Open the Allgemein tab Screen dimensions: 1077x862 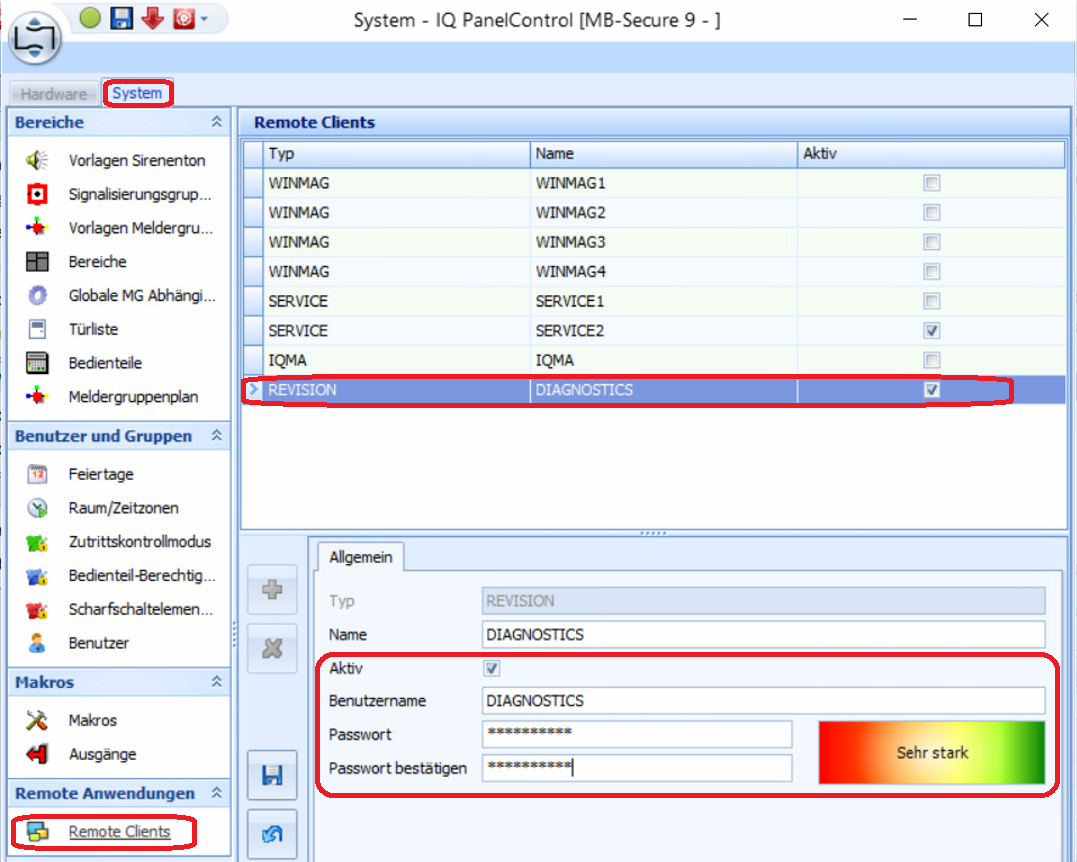361,557
